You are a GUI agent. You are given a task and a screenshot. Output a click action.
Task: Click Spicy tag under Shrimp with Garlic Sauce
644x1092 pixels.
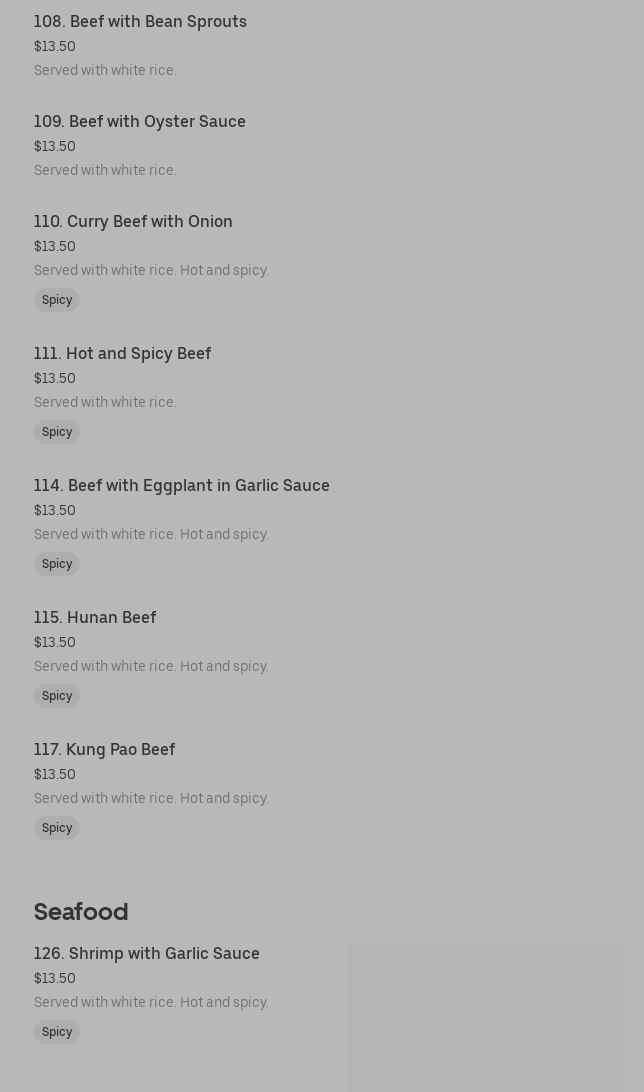[57, 1032]
